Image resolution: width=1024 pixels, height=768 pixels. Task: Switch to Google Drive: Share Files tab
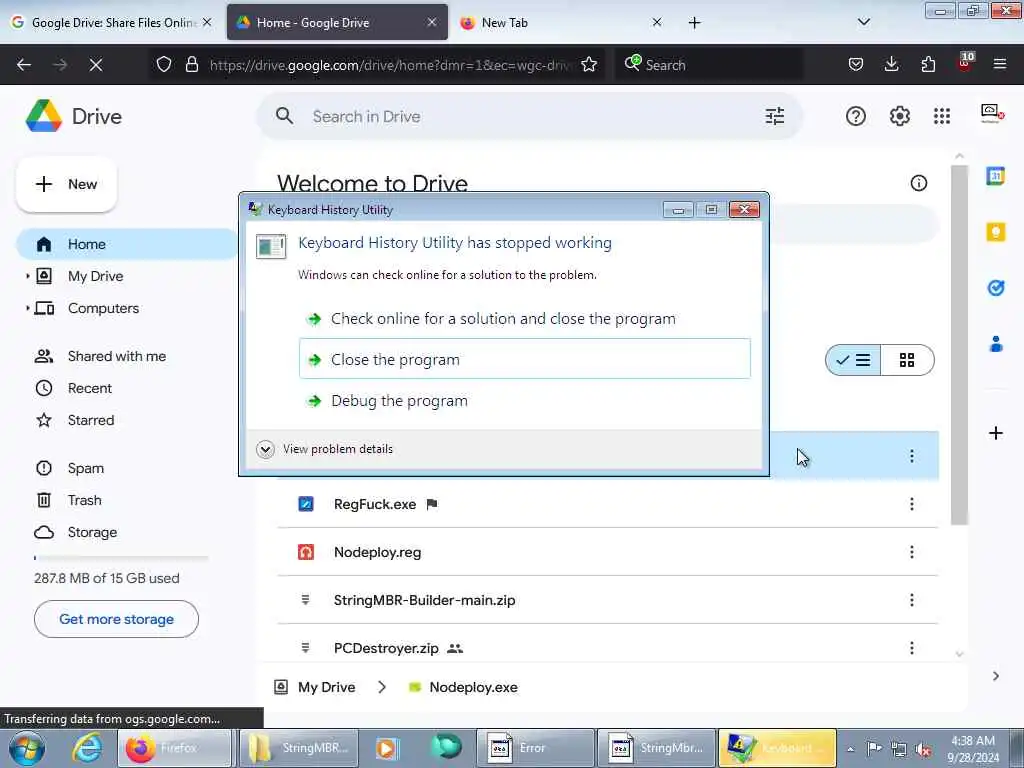click(111, 22)
